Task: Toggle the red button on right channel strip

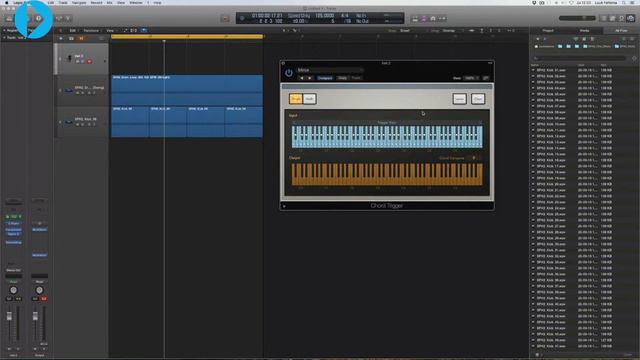Action: (44, 299)
